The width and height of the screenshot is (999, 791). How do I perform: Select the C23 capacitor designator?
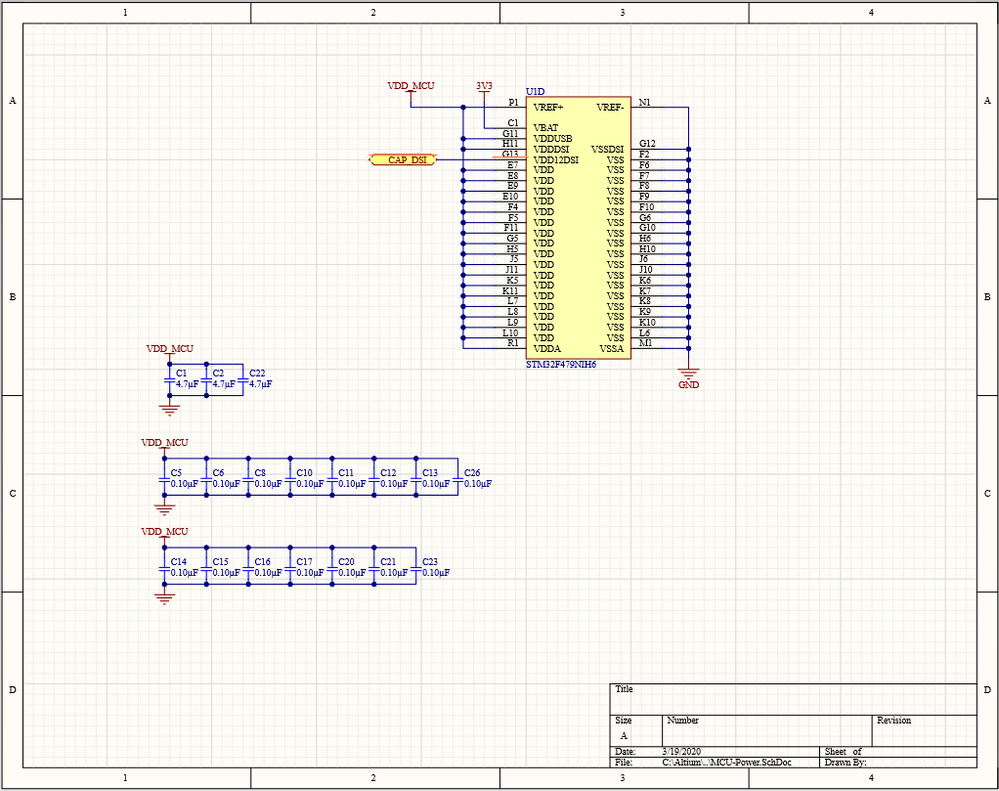(x=430, y=562)
